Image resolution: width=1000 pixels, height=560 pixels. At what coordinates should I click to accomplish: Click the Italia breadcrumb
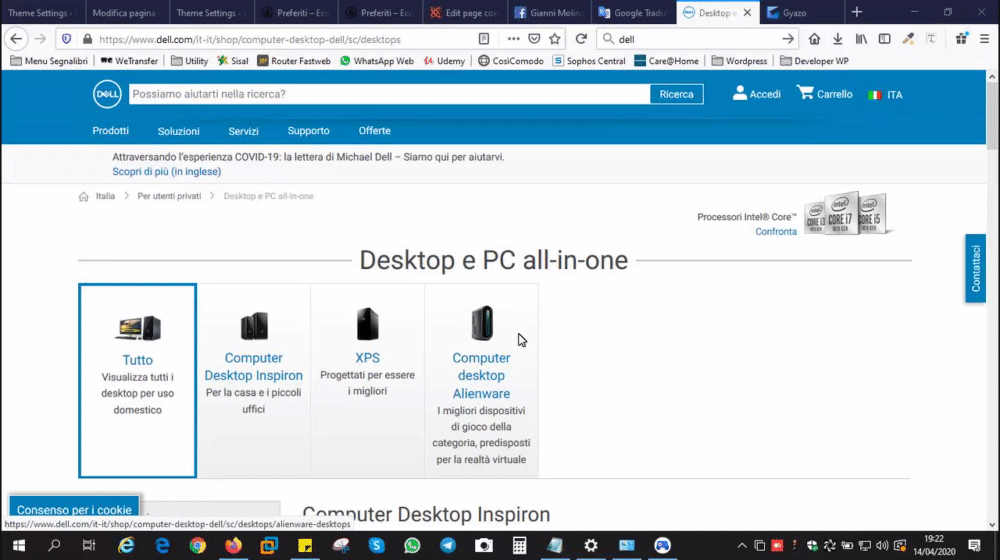point(105,196)
